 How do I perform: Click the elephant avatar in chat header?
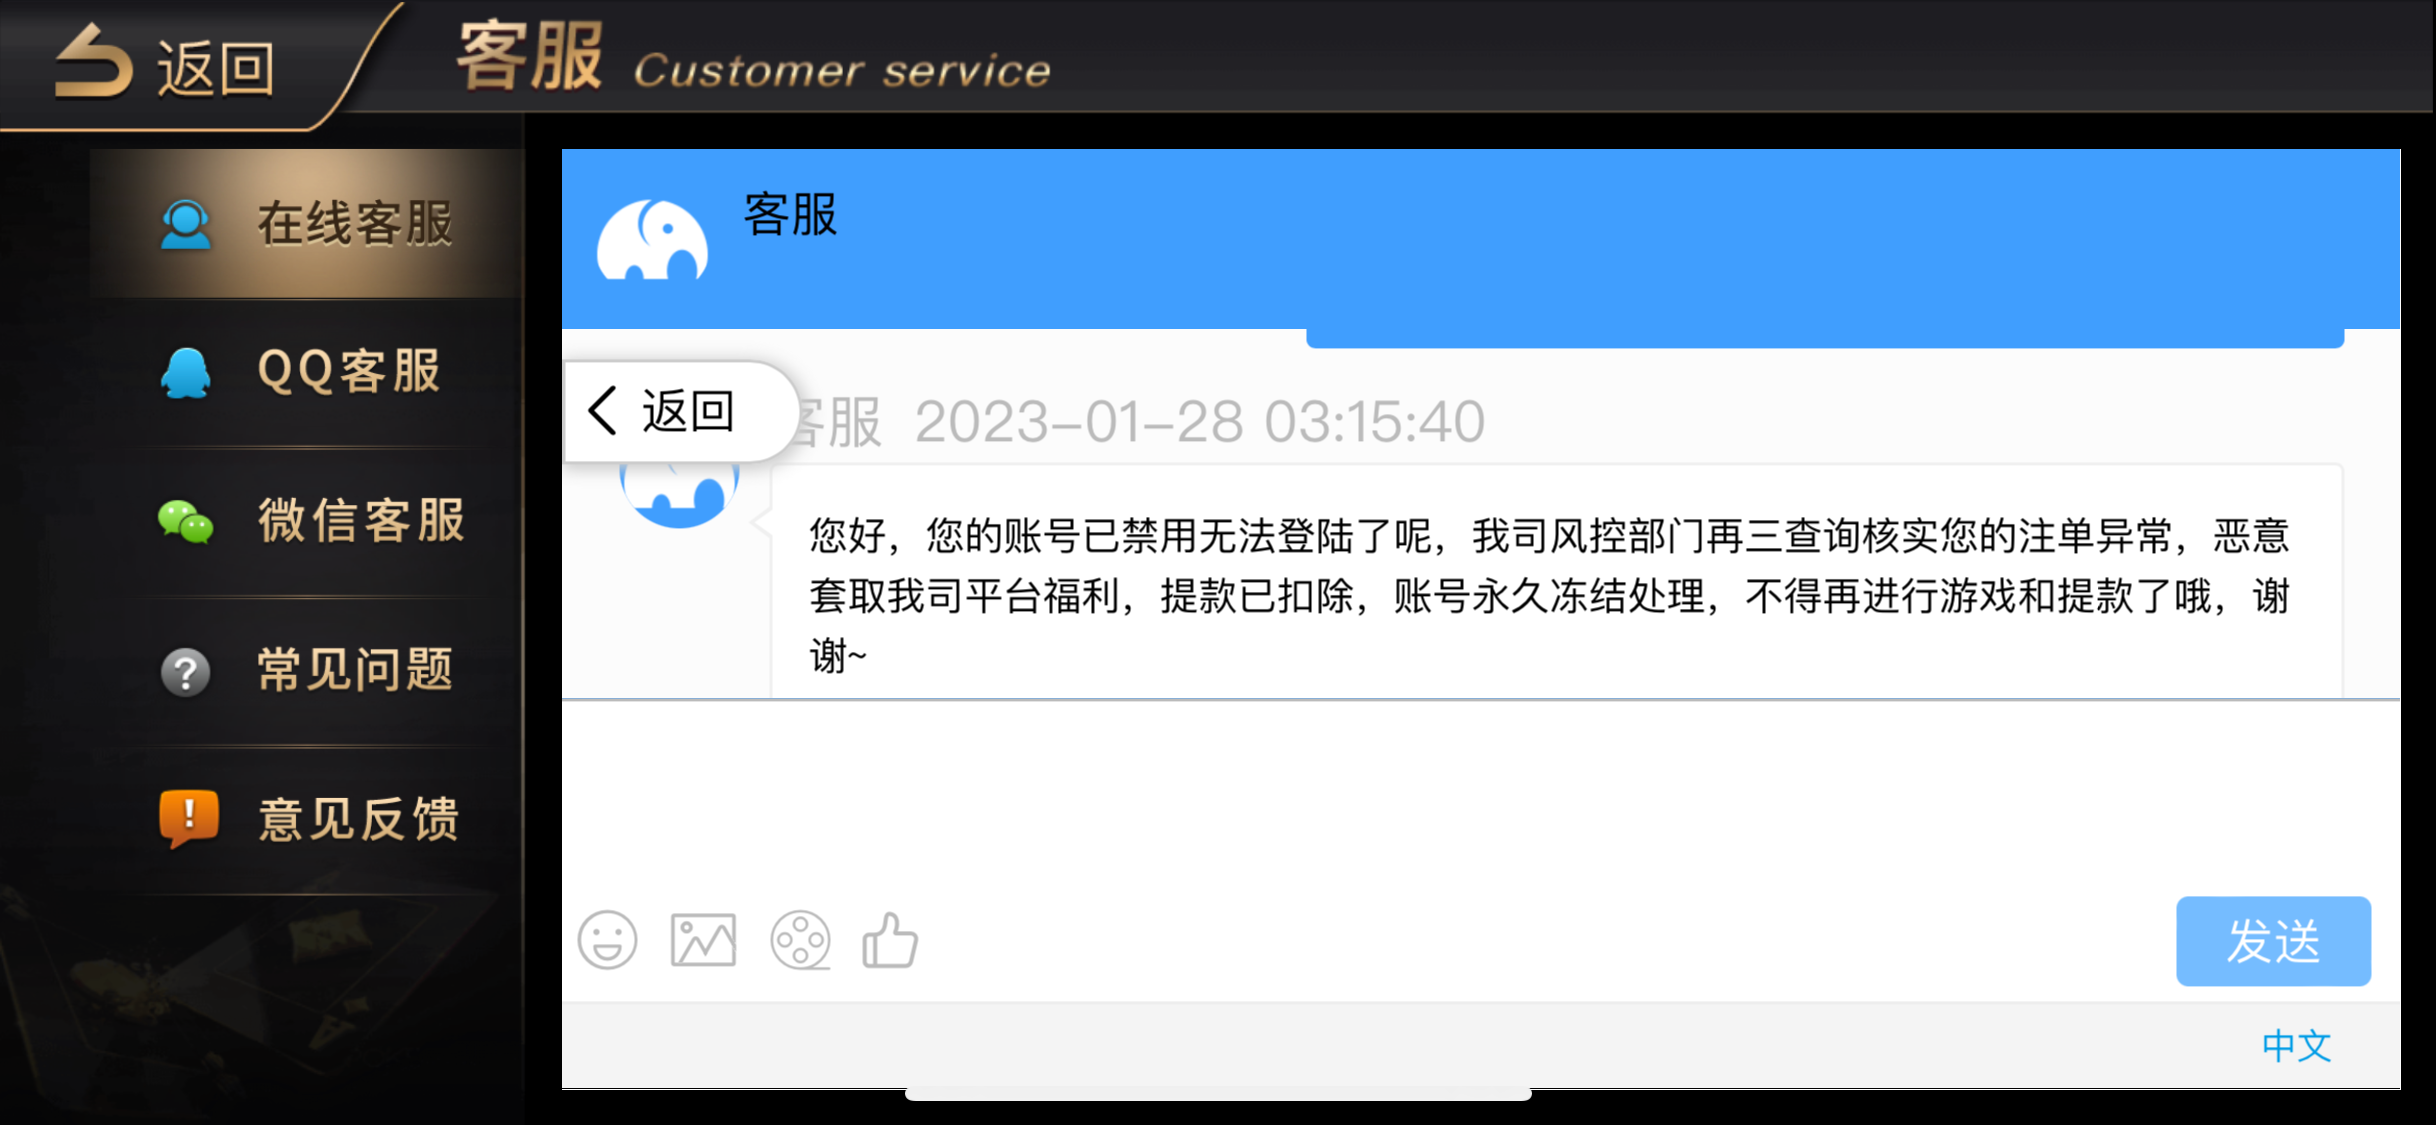tap(652, 239)
